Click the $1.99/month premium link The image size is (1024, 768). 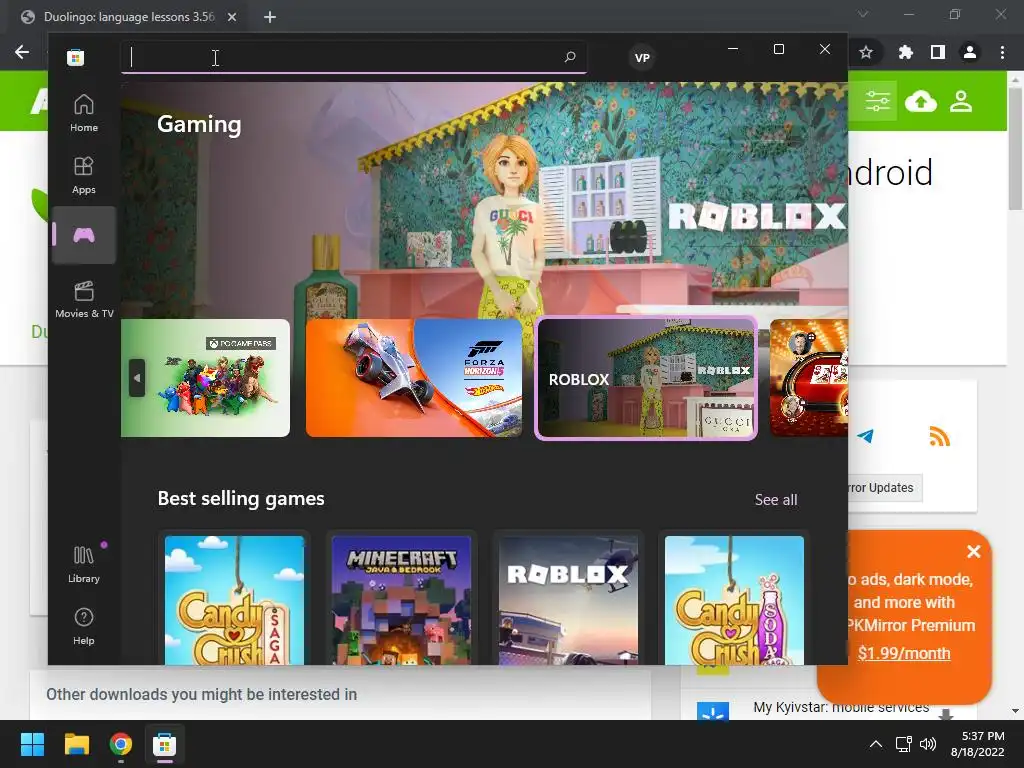click(904, 653)
